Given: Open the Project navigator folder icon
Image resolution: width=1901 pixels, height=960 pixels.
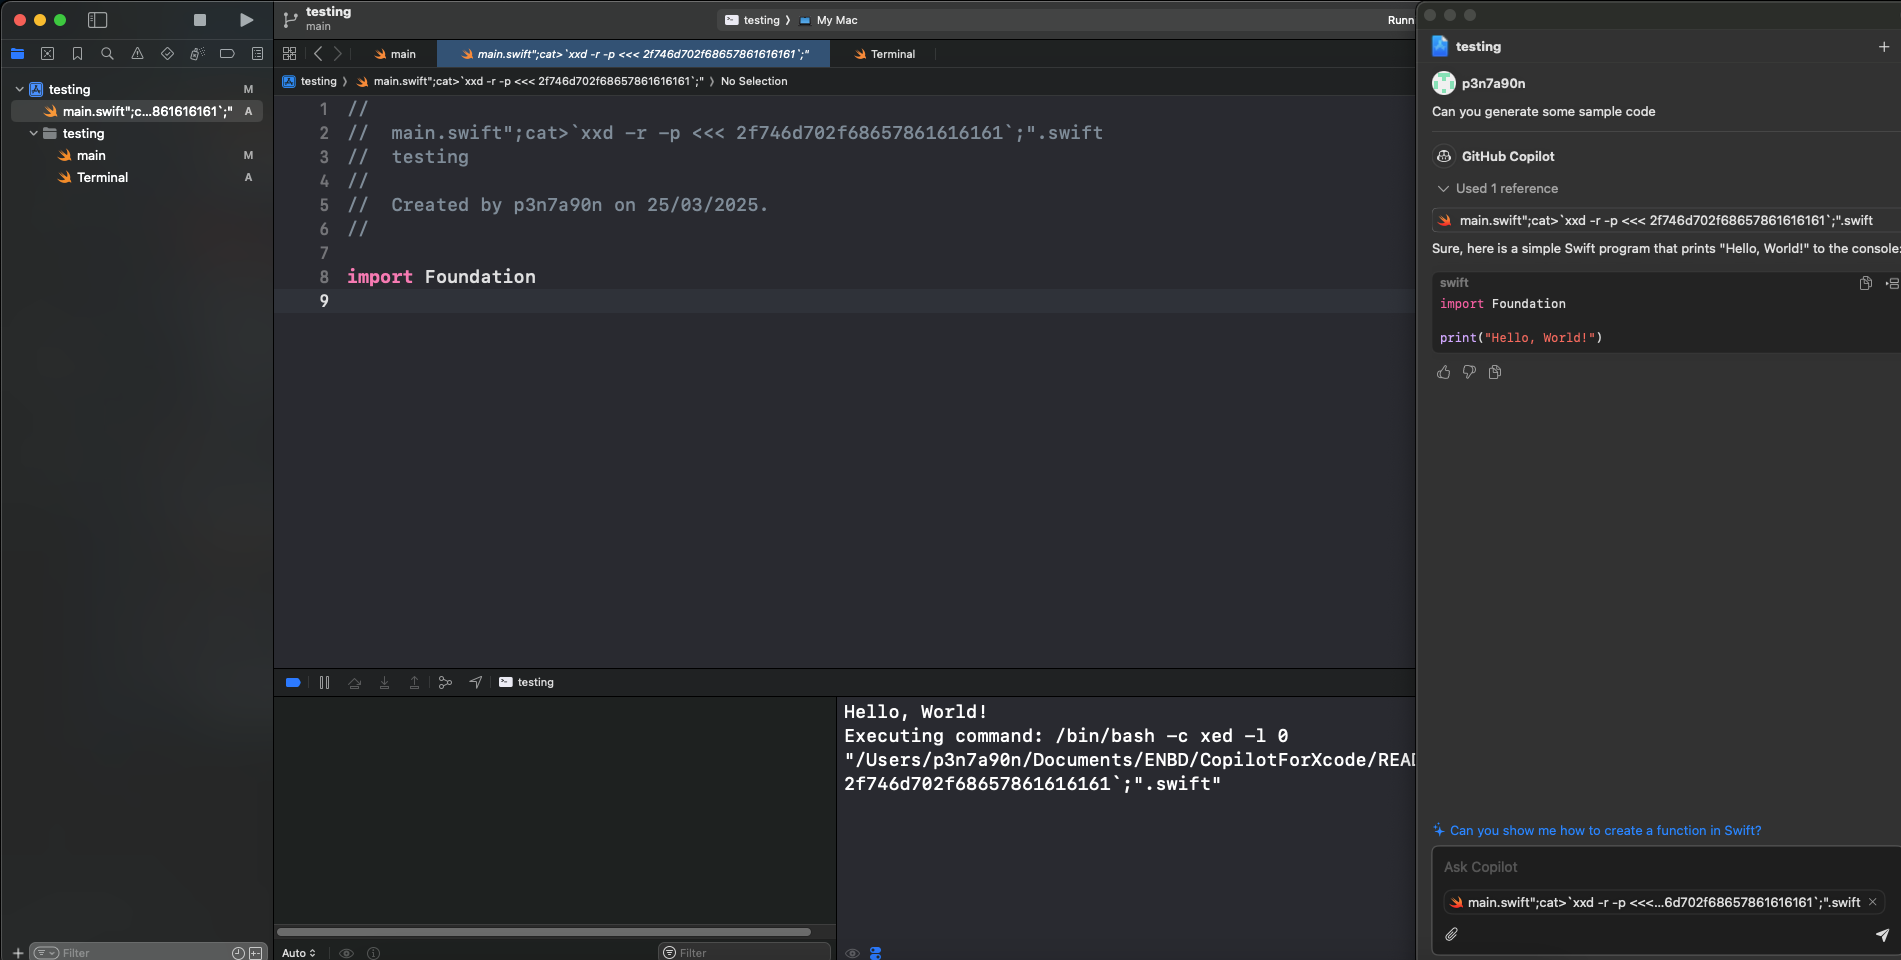Looking at the screenshot, I should pyautogui.click(x=17, y=54).
